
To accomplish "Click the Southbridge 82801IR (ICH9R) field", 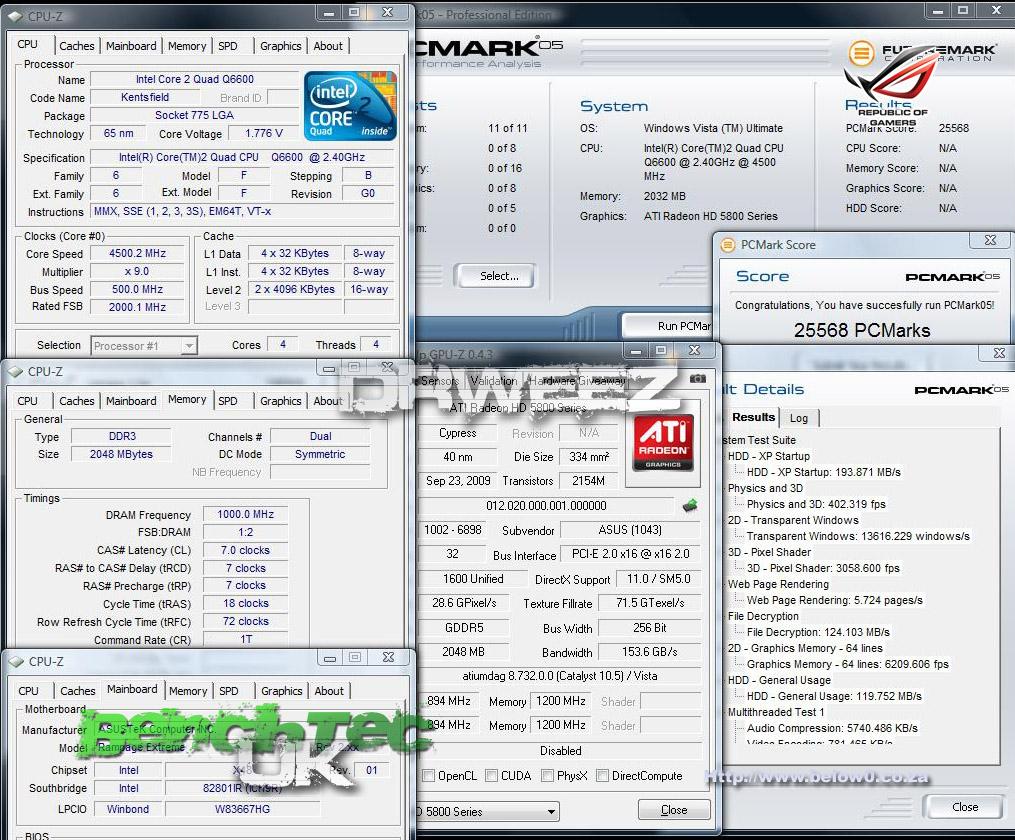I will click(x=242, y=788).
